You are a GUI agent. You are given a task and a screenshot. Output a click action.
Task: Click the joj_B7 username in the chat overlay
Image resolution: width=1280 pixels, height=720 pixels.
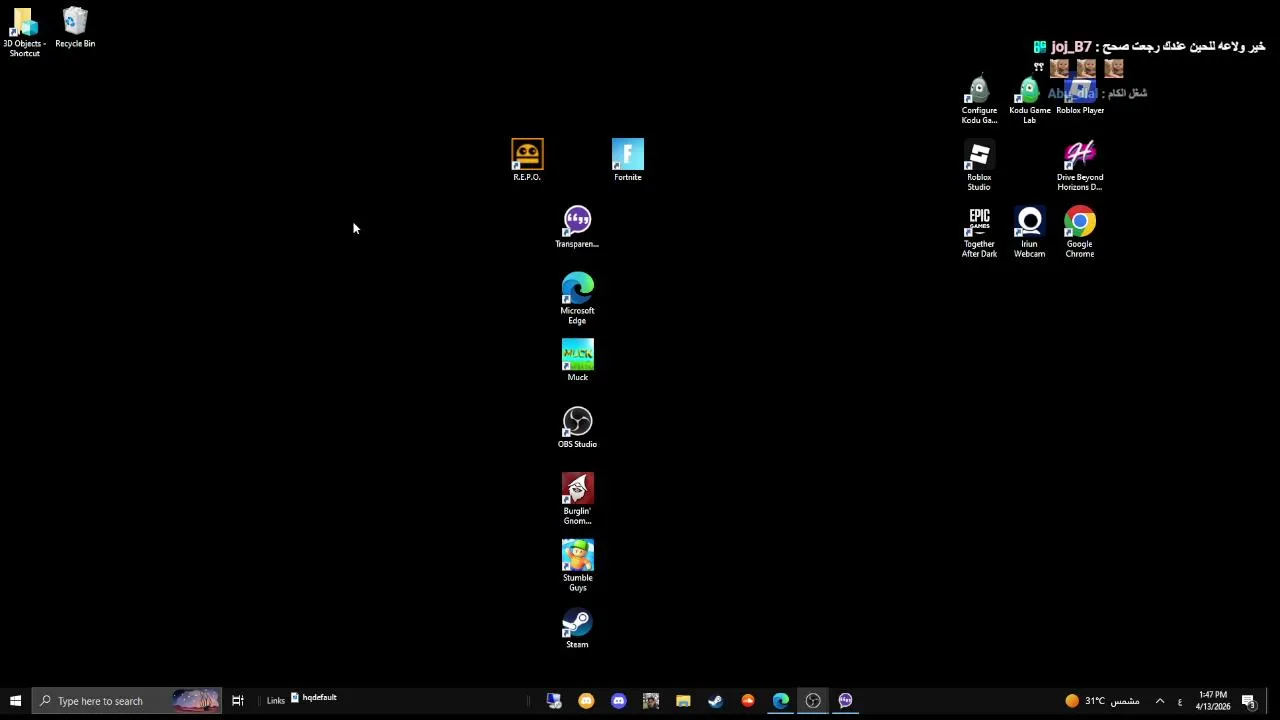pyautogui.click(x=1071, y=47)
